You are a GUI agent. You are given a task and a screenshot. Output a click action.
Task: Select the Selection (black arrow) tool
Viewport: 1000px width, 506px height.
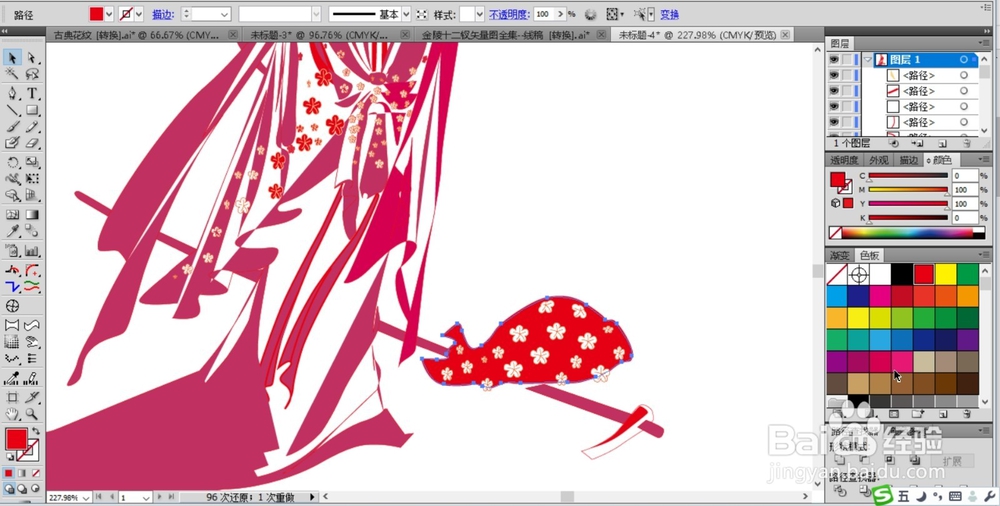coord(12,58)
